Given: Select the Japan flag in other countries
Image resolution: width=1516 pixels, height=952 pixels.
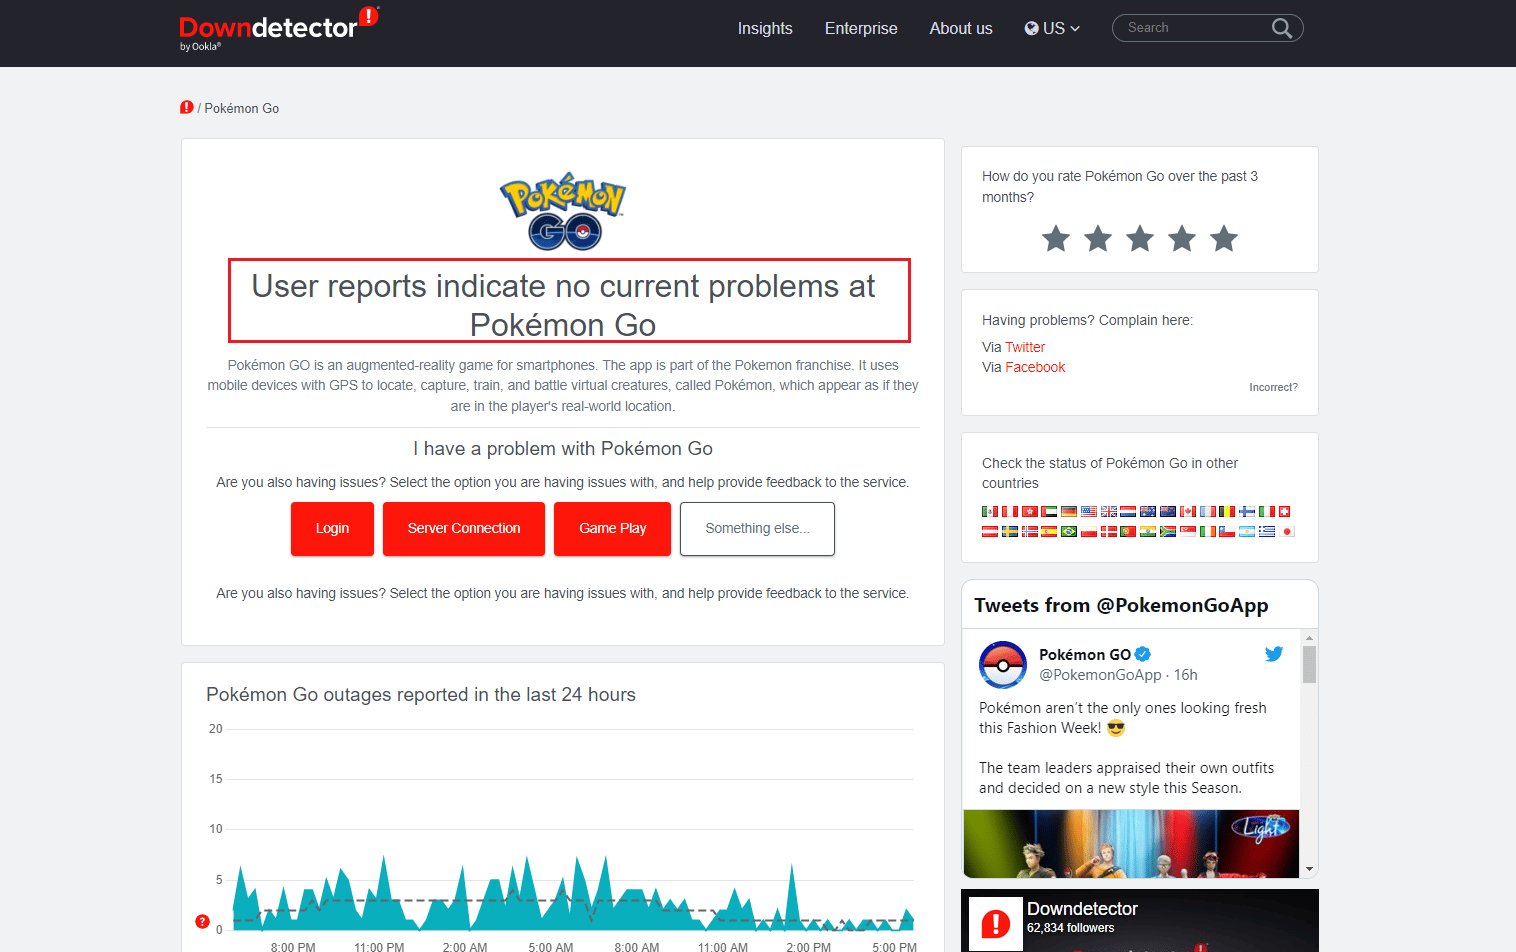Looking at the screenshot, I should pyautogui.click(x=1289, y=531).
